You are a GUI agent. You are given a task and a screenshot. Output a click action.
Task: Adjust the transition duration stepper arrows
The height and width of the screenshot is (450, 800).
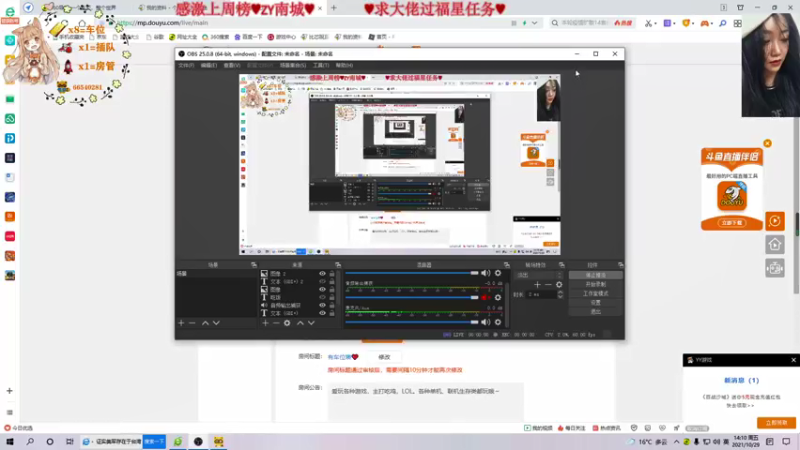(x=560, y=294)
